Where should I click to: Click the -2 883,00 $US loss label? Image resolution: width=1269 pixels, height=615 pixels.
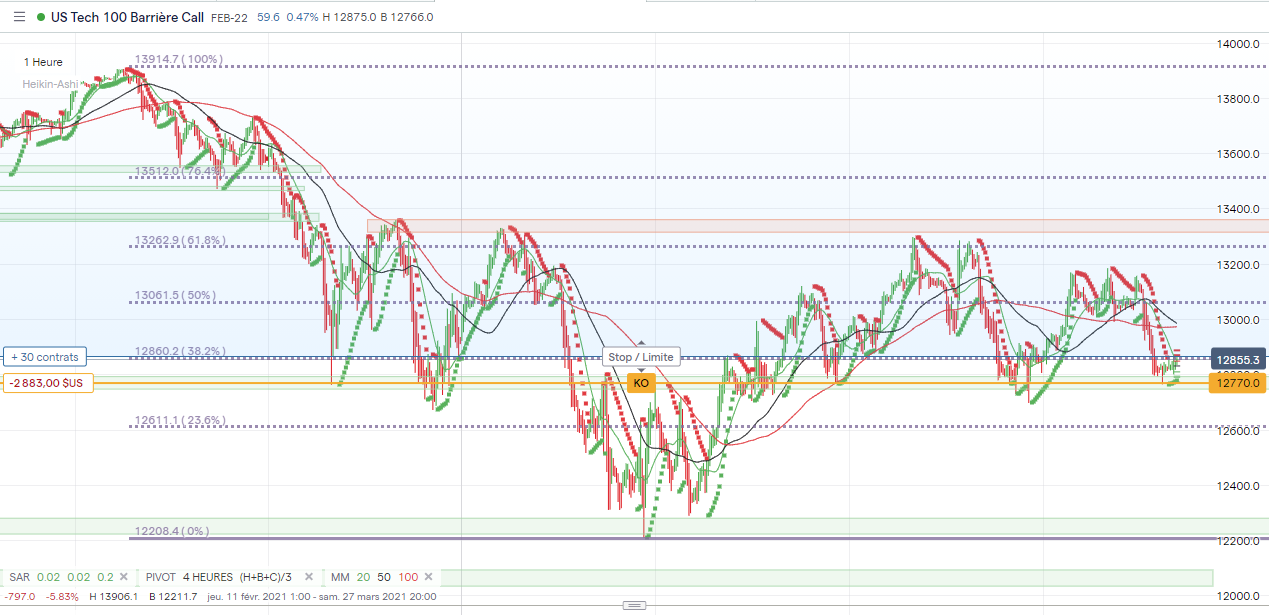click(x=48, y=383)
